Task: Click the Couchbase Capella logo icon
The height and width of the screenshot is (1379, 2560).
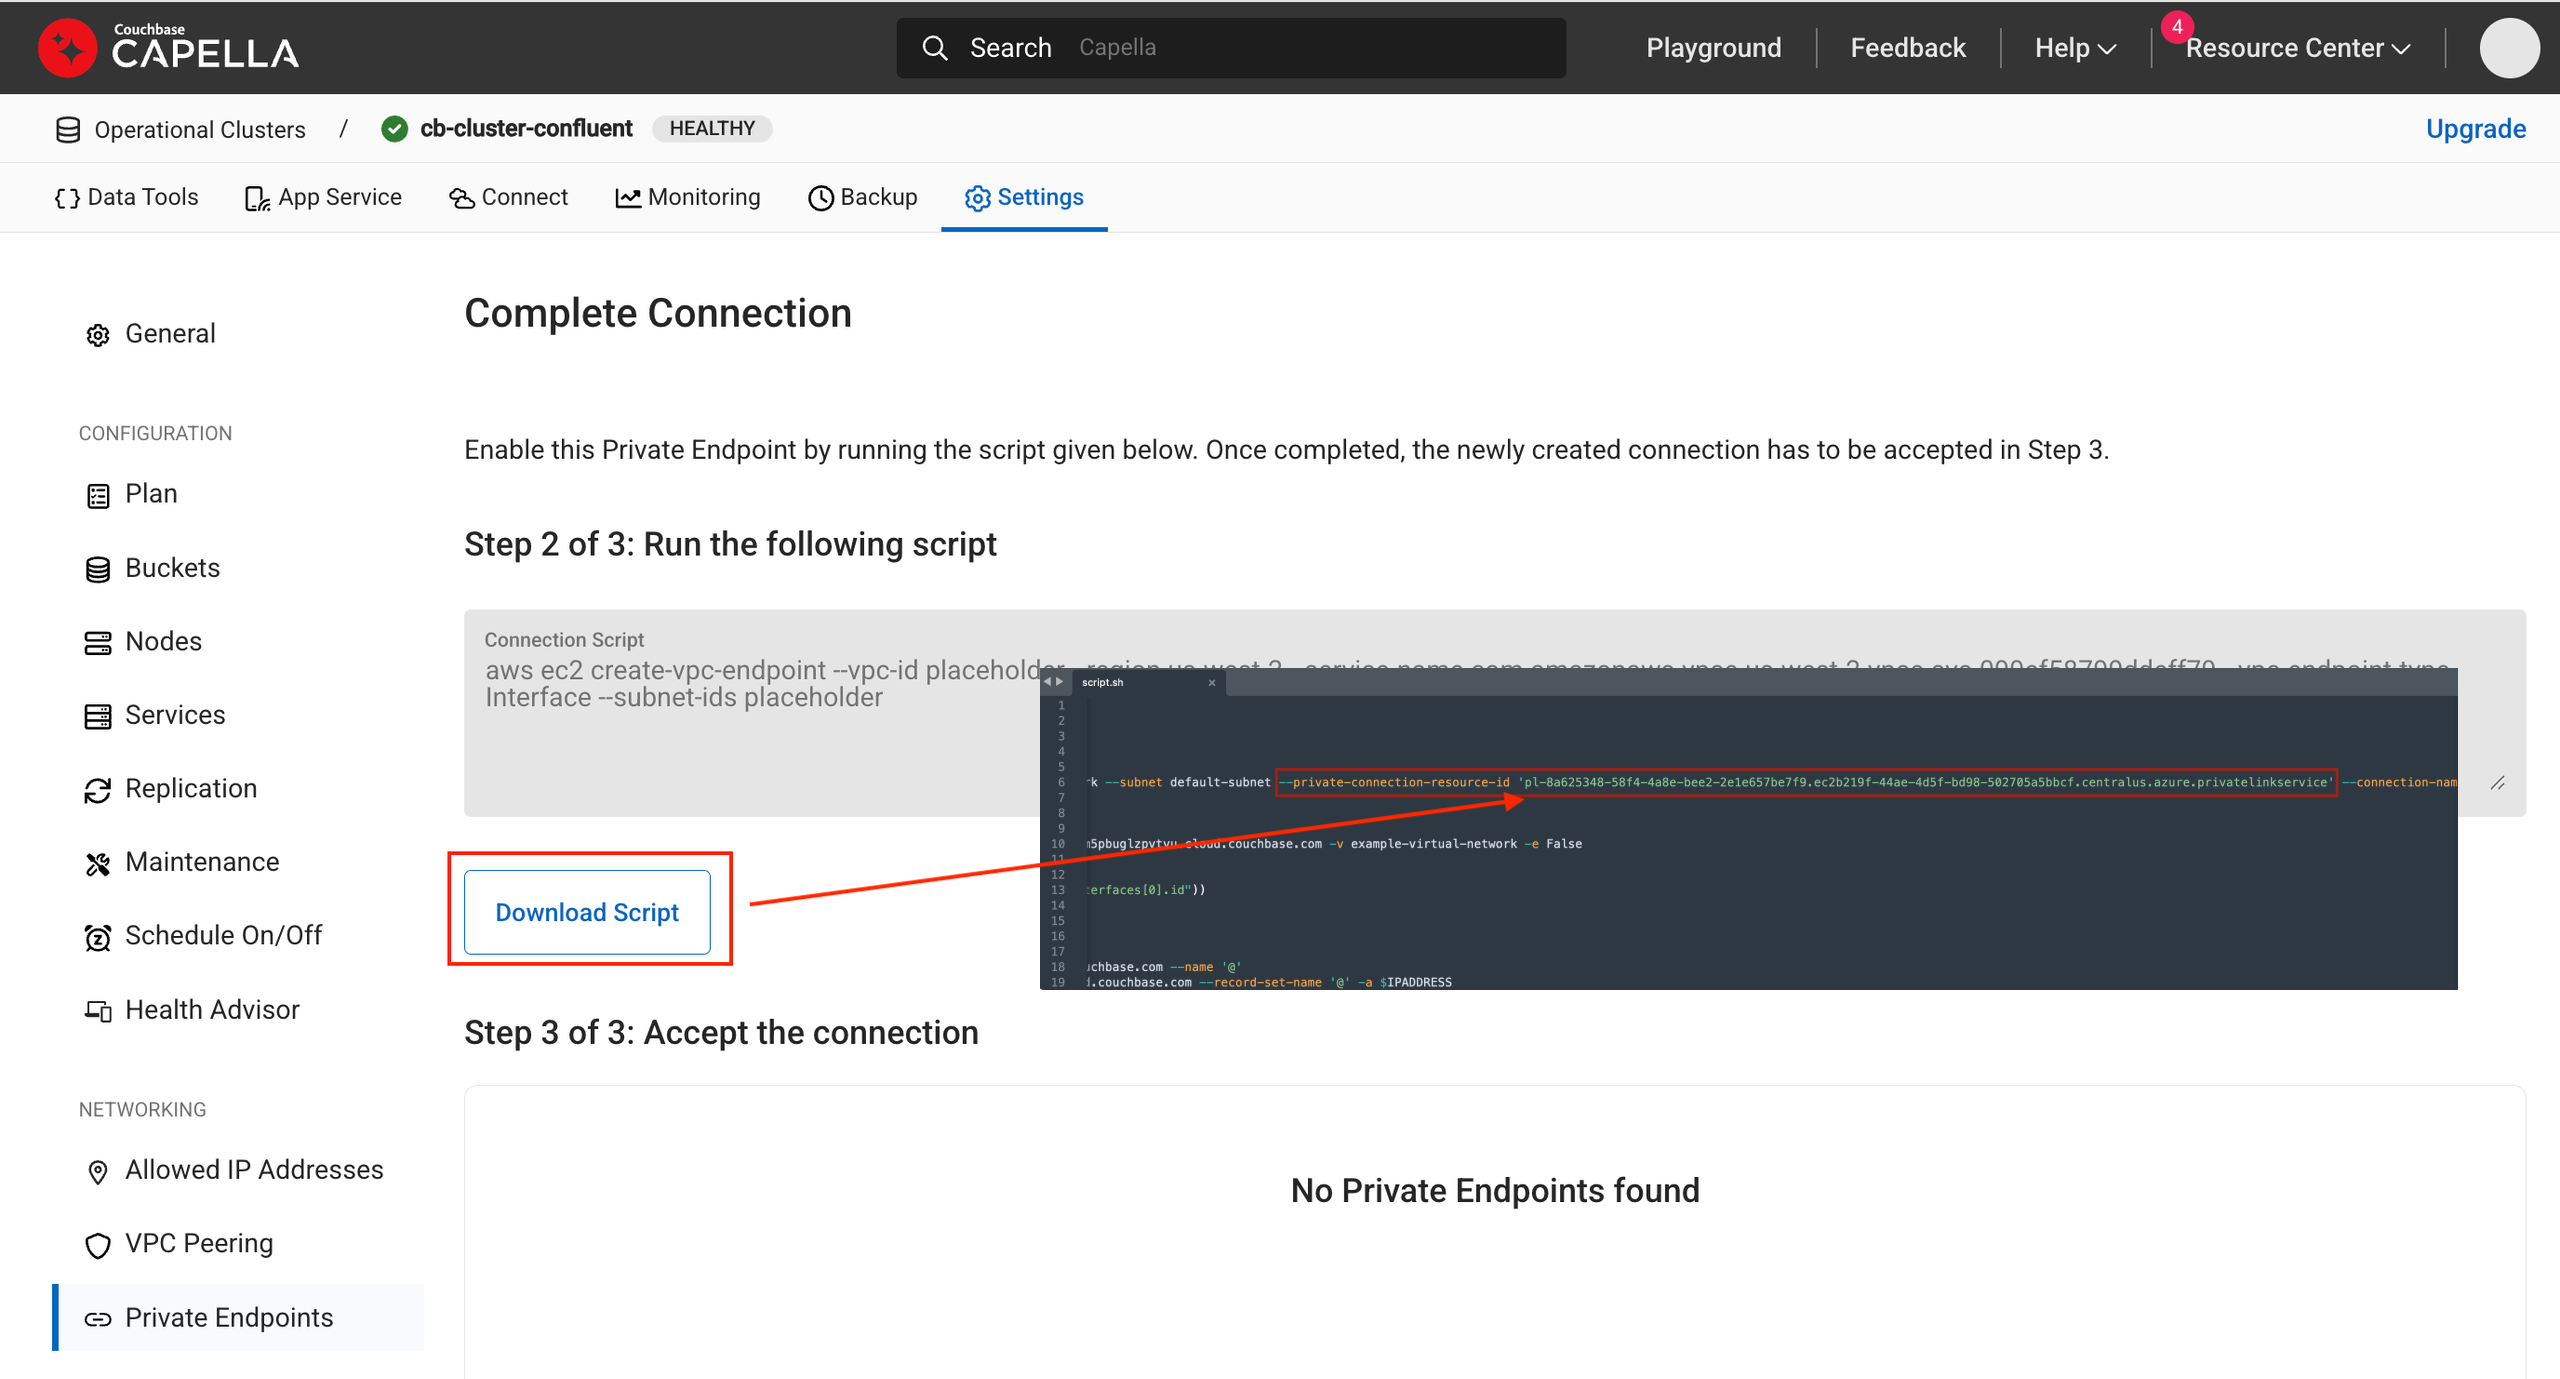Action: [x=68, y=48]
